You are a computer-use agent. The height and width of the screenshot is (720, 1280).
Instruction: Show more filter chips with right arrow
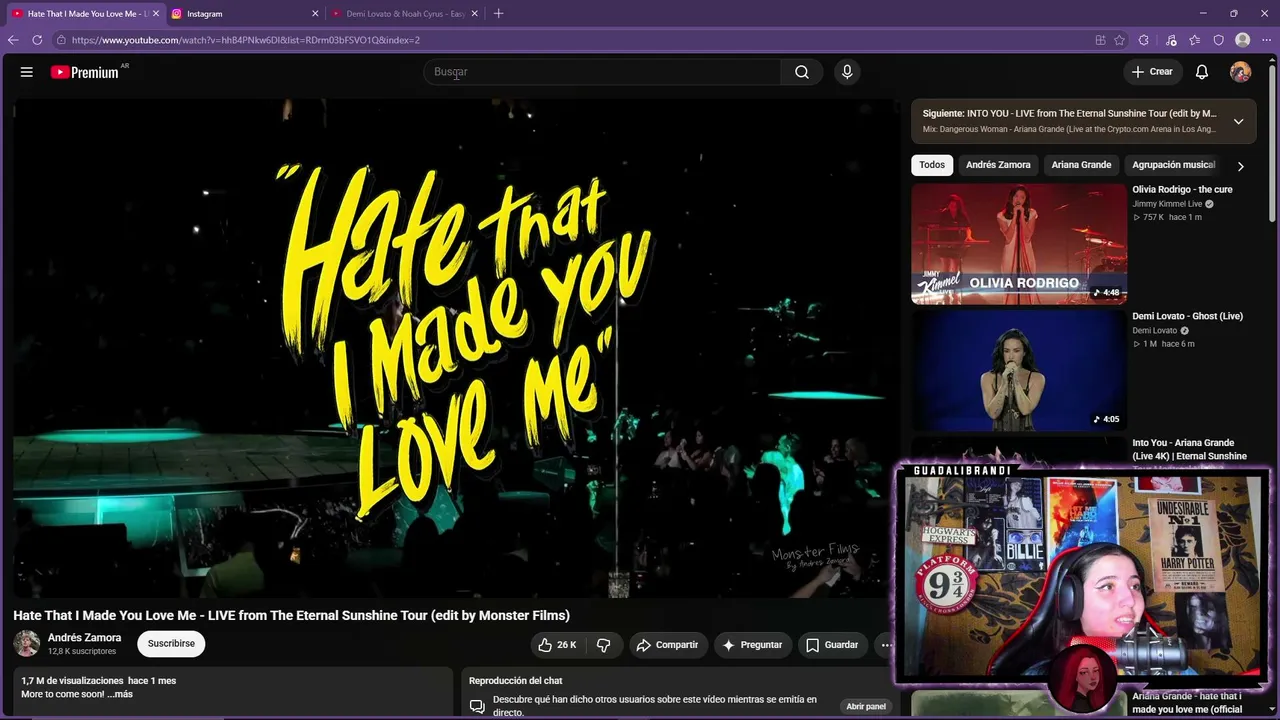(1241, 166)
